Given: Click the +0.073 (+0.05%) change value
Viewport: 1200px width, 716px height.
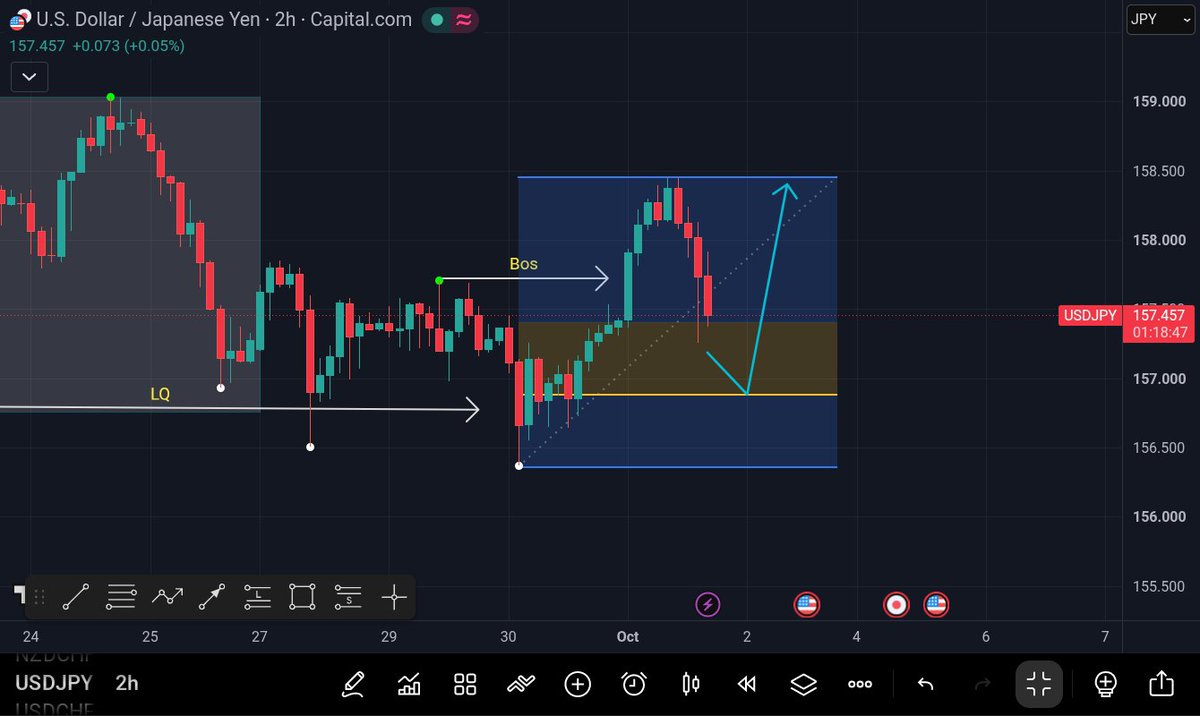Looking at the screenshot, I should tap(128, 46).
